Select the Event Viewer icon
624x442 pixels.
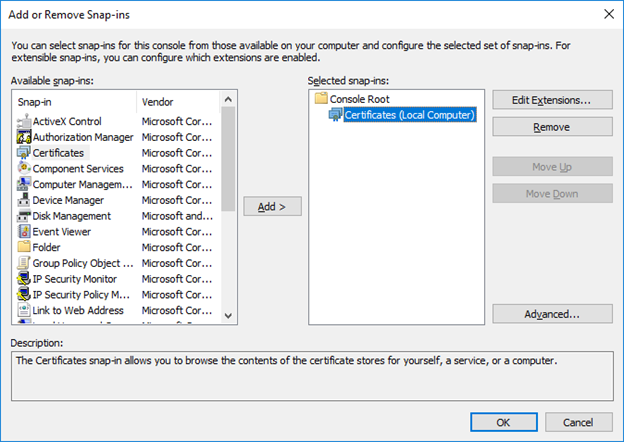[24, 232]
